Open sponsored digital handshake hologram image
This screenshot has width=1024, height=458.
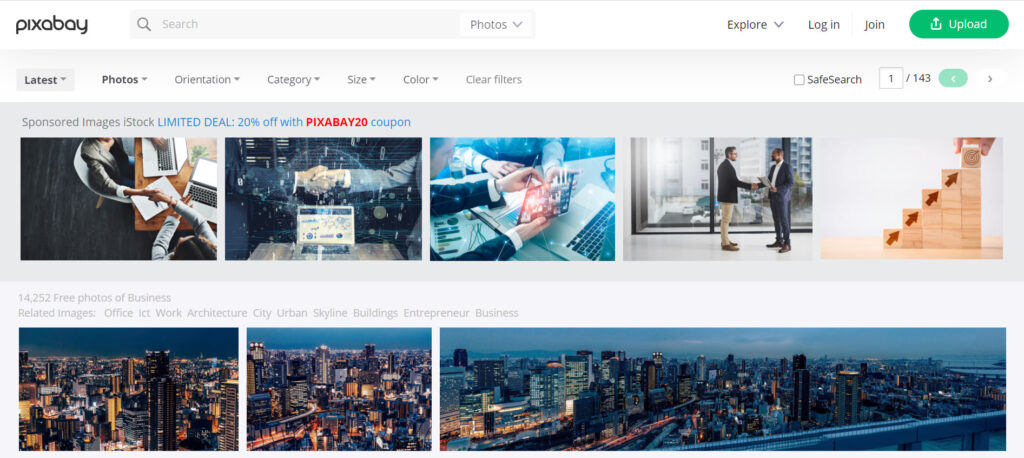323,199
